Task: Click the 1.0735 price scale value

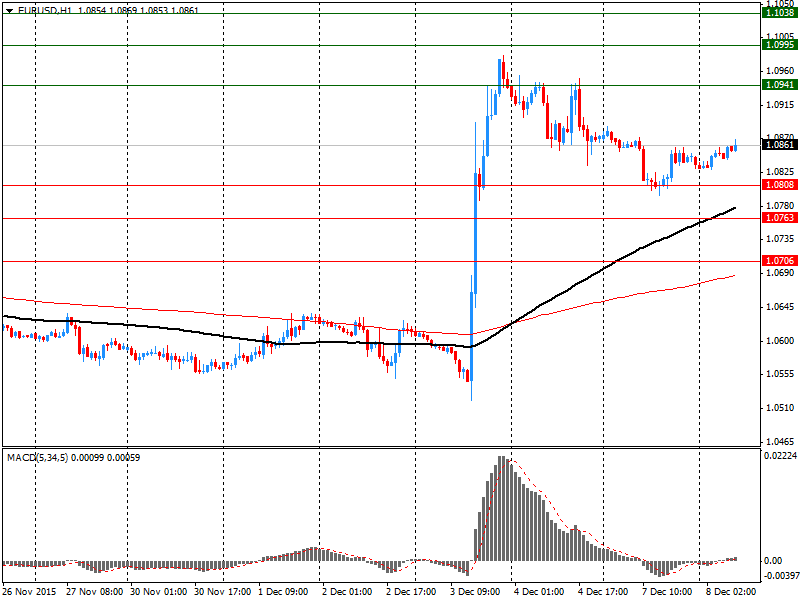Action: tap(780, 239)
